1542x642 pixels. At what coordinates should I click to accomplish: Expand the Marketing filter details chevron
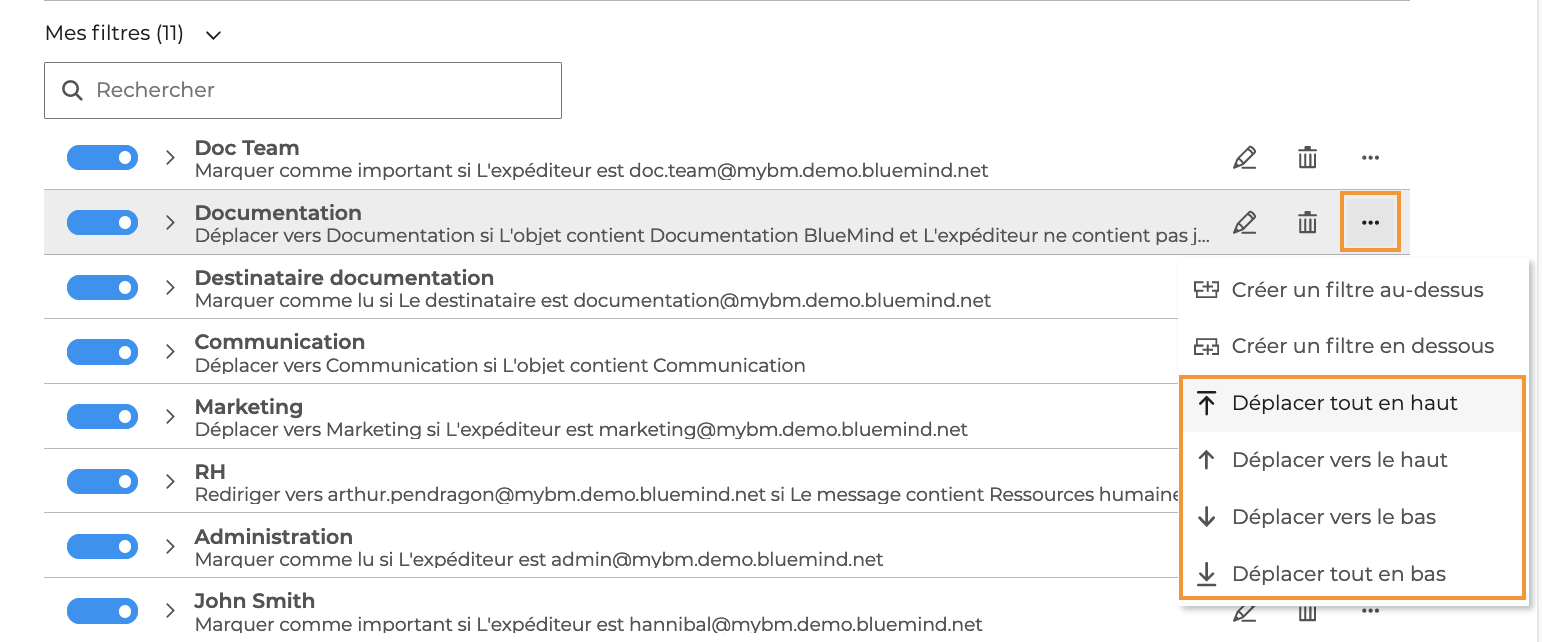[170, 417]
